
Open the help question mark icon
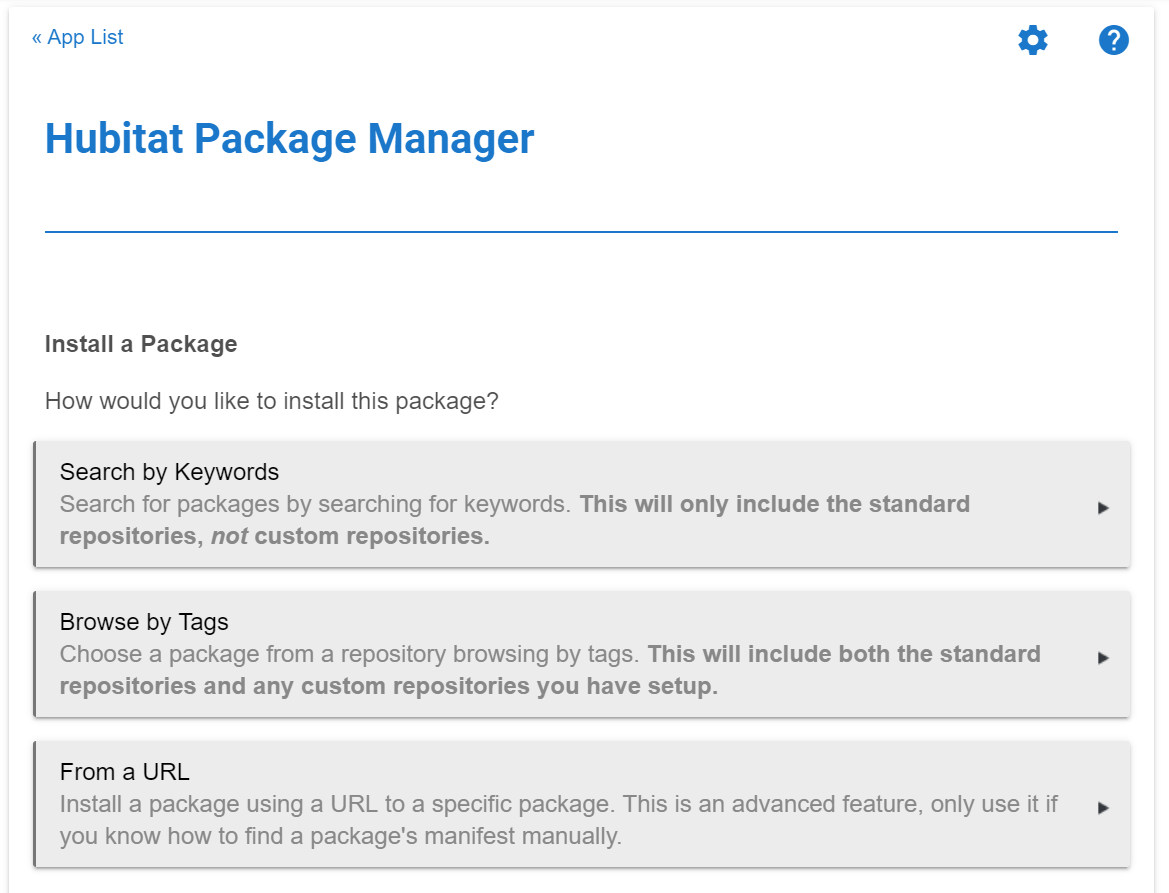[1113, 41]
